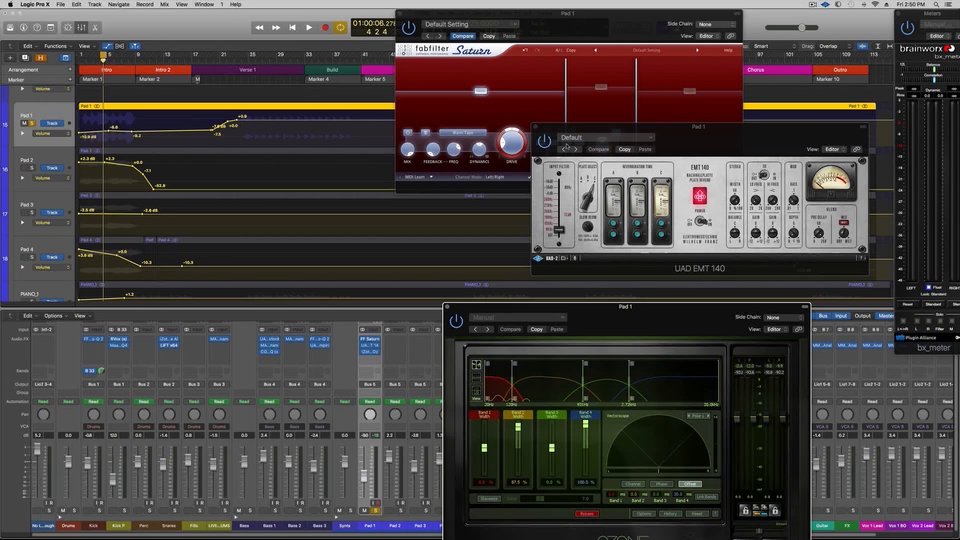Viewport: 960px width, 540px height.
Task: Open the Navigate menu
Action: (x=119, y=4)
